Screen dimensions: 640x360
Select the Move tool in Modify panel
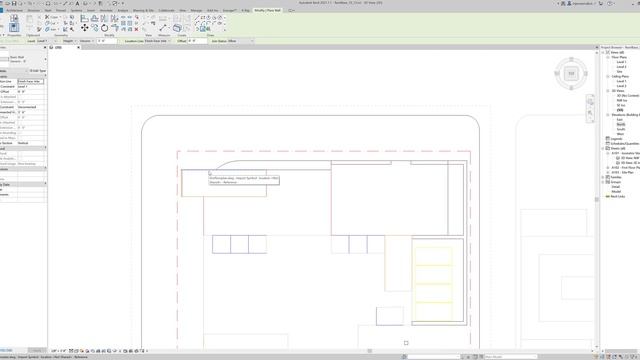click(84, 28)
